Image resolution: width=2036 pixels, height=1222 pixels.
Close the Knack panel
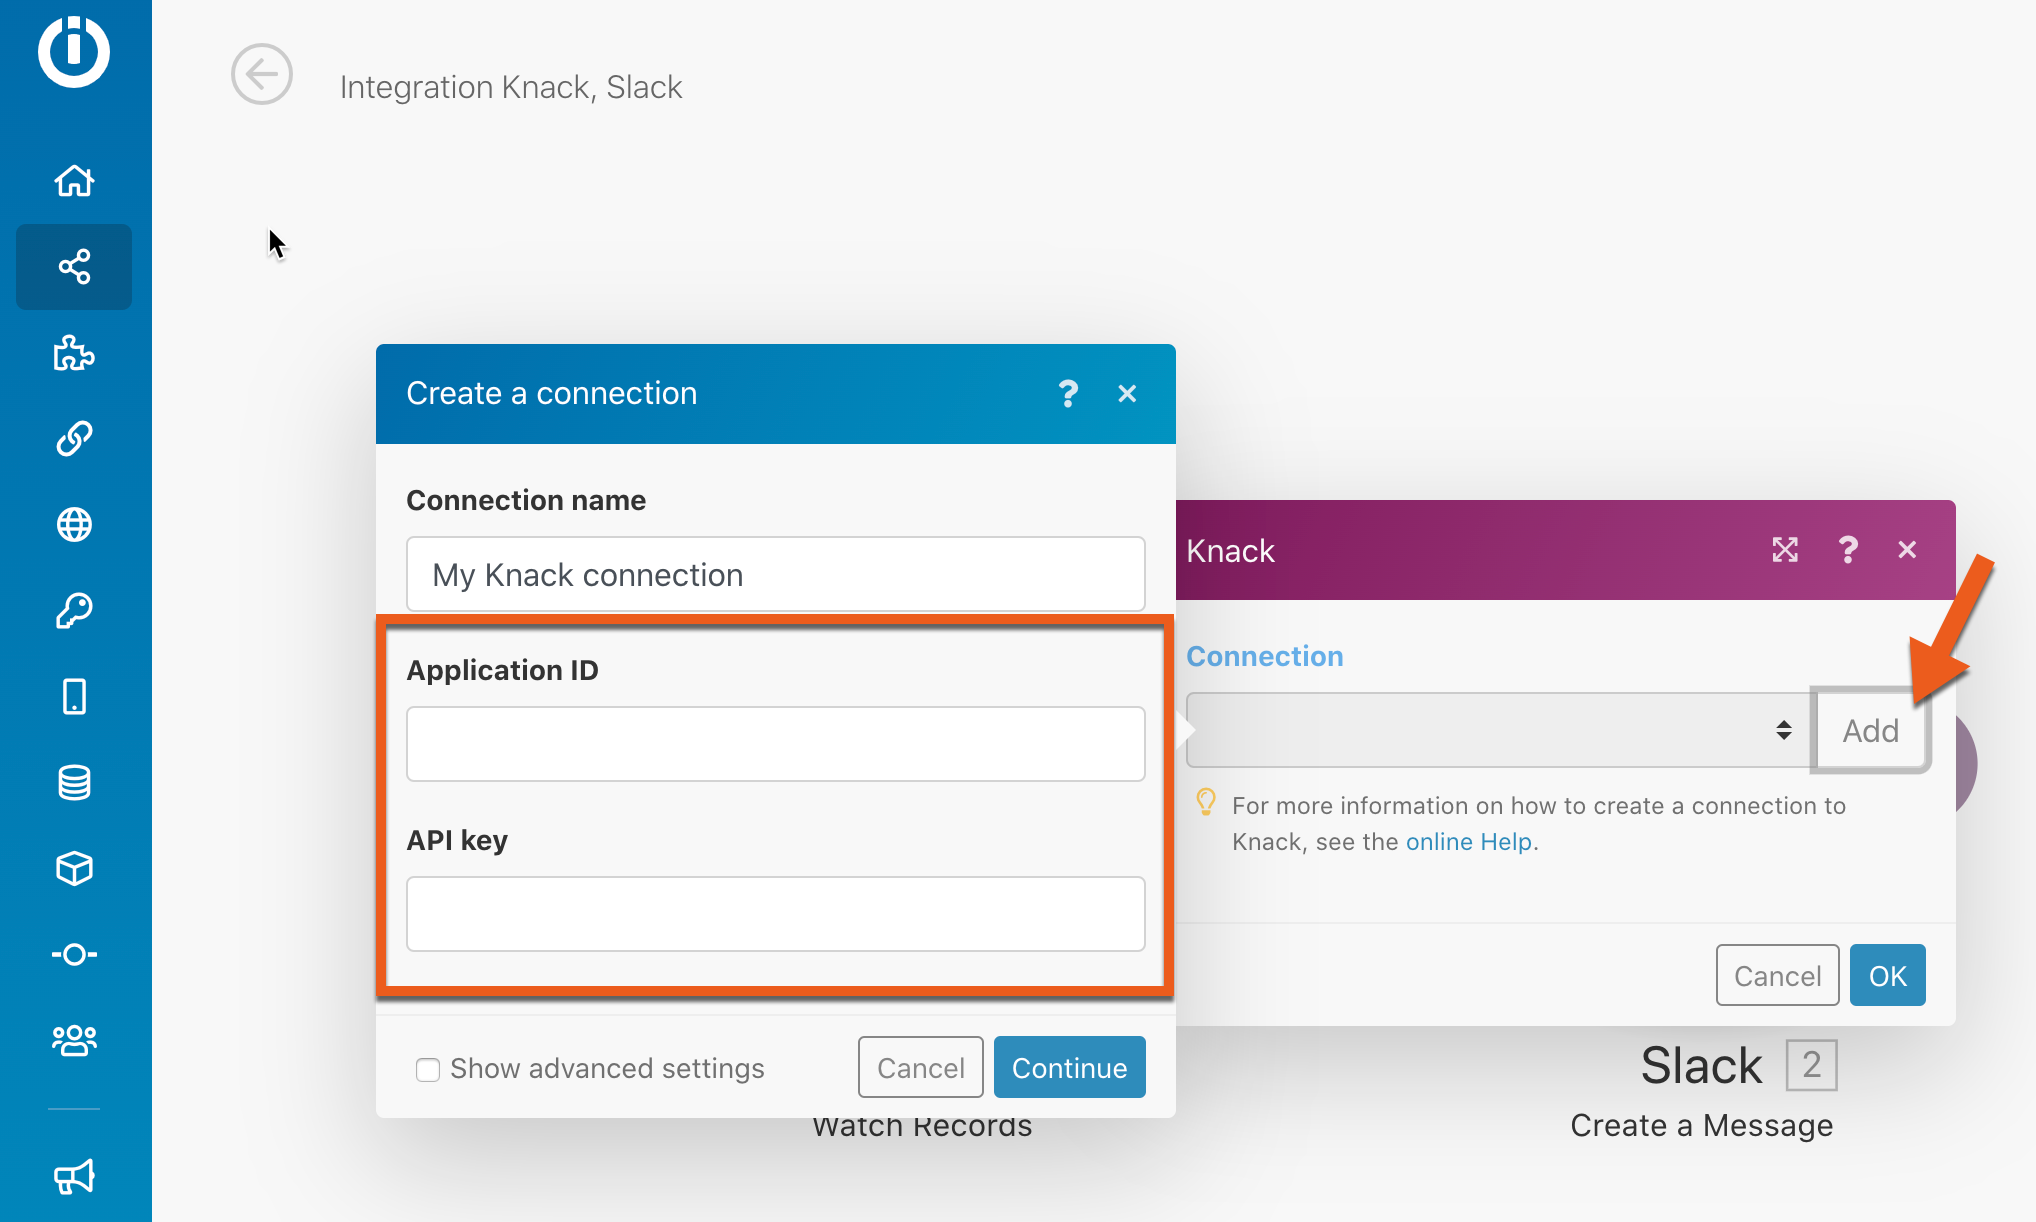[x=1907, y=550]
